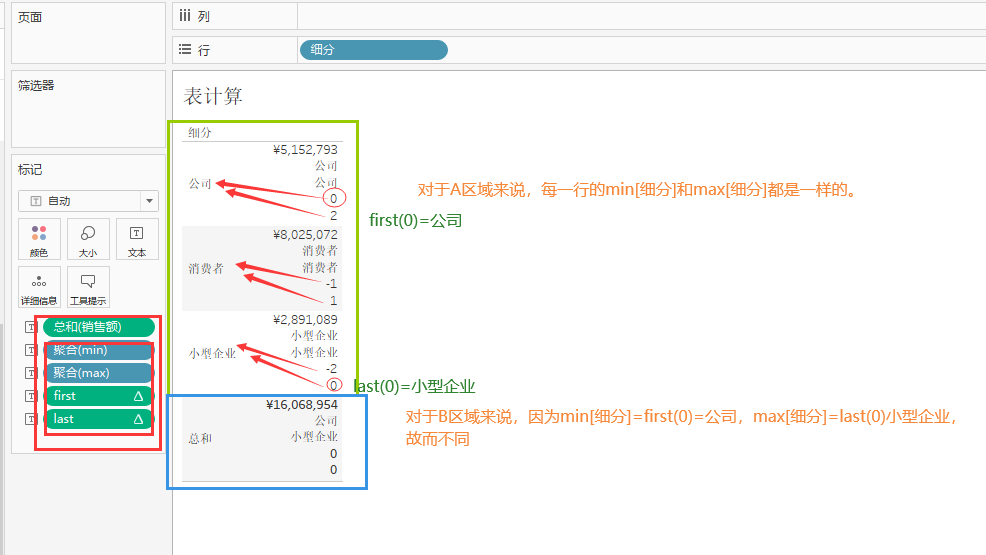Screen dimensions: 986x555
Task: Open the Tooltip (工具提示) marks card
Action: (88, 287)
